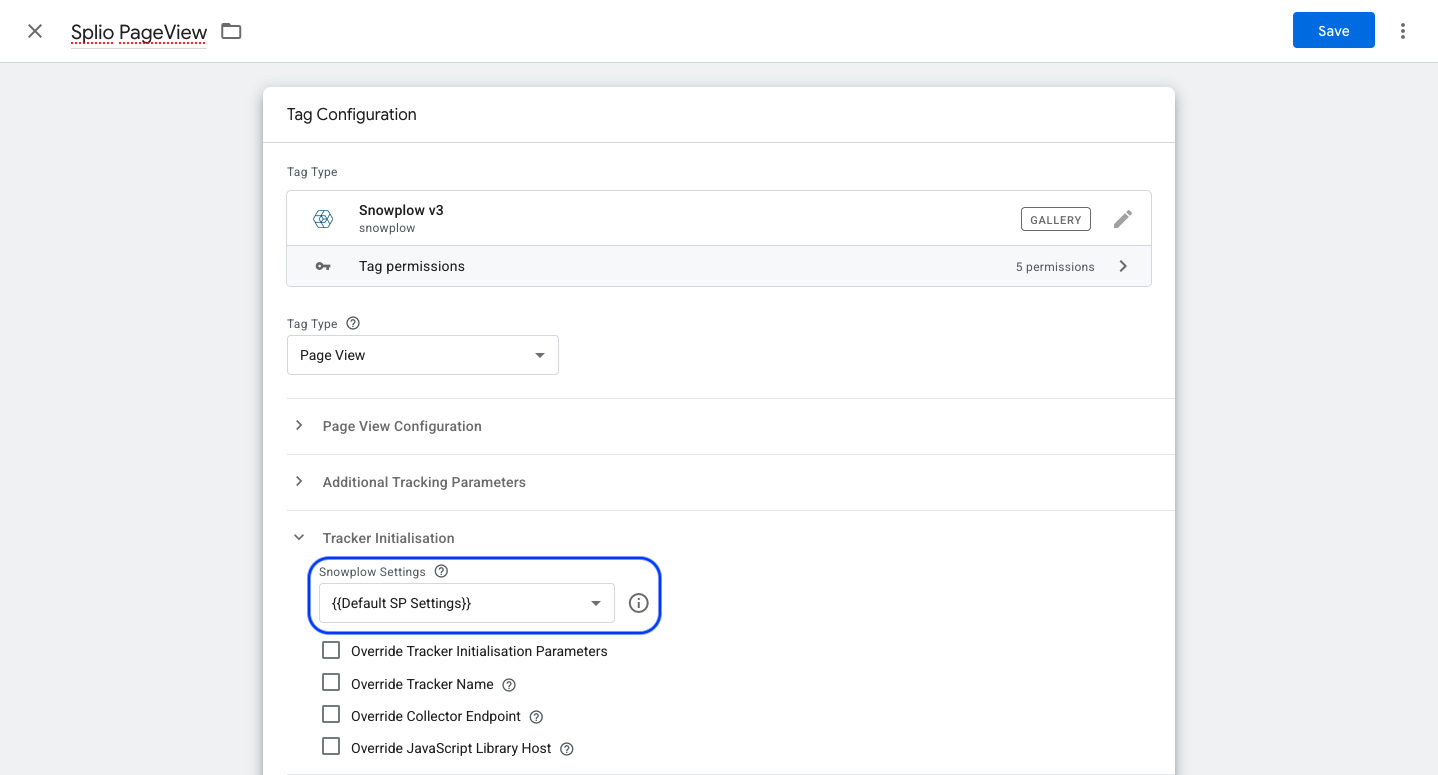Toggle Override JavaScript Library Host checkbox
The image size is (1438, 775).
331,747
